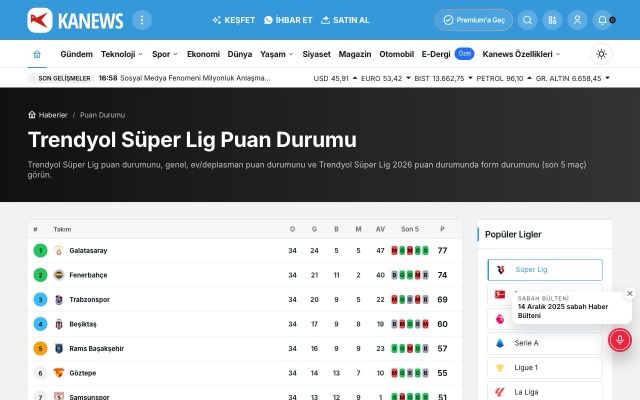Click the Trabzonspor club crest

[59, 300]
